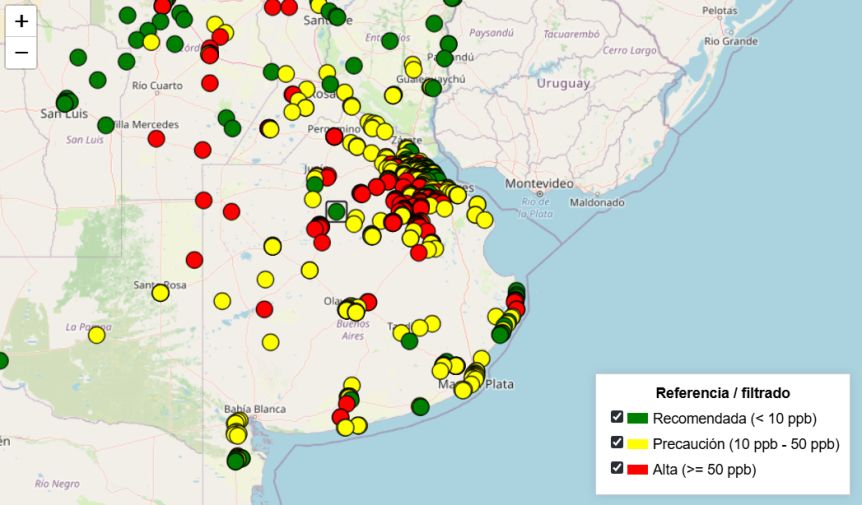Disable the Alta (>= 50 ppb) checkbox
This screenshot has width=862, height=505.
pyautogui.click(x=617, y=468)
